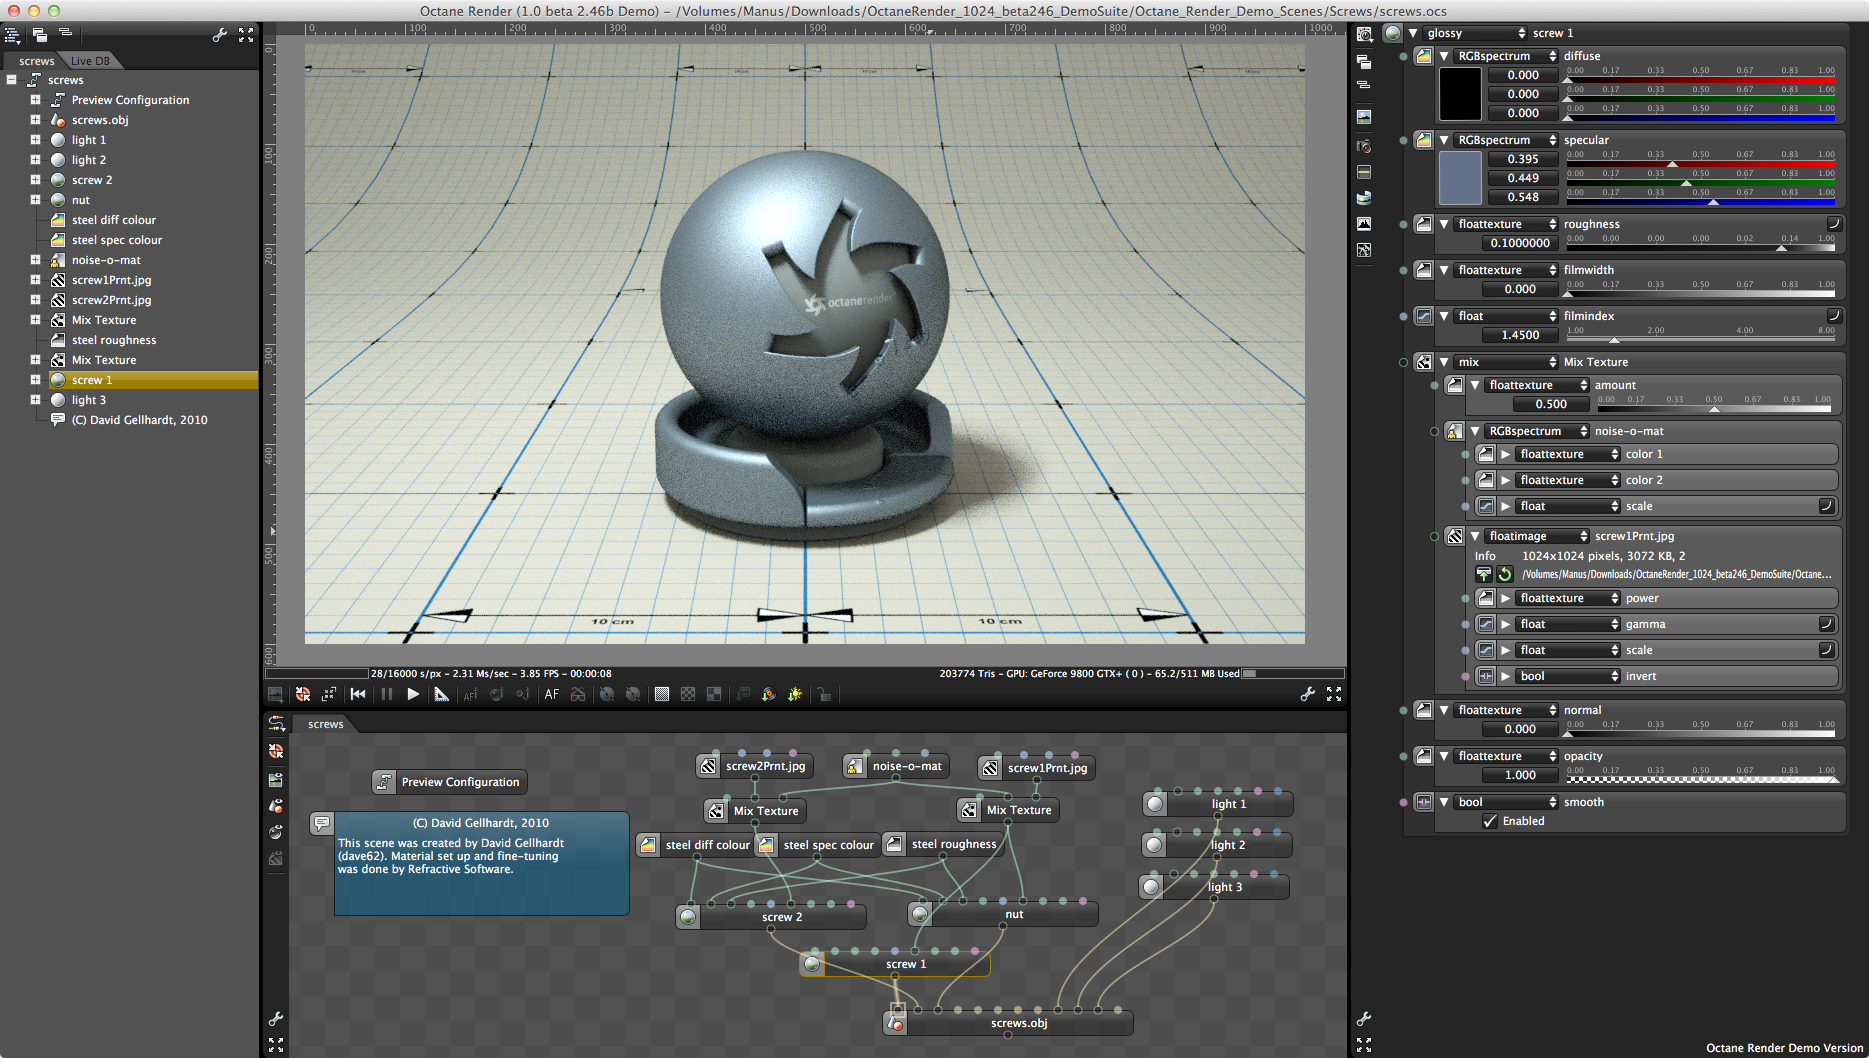Toggle the bool invert parameter button

(x=1486, y=676)
